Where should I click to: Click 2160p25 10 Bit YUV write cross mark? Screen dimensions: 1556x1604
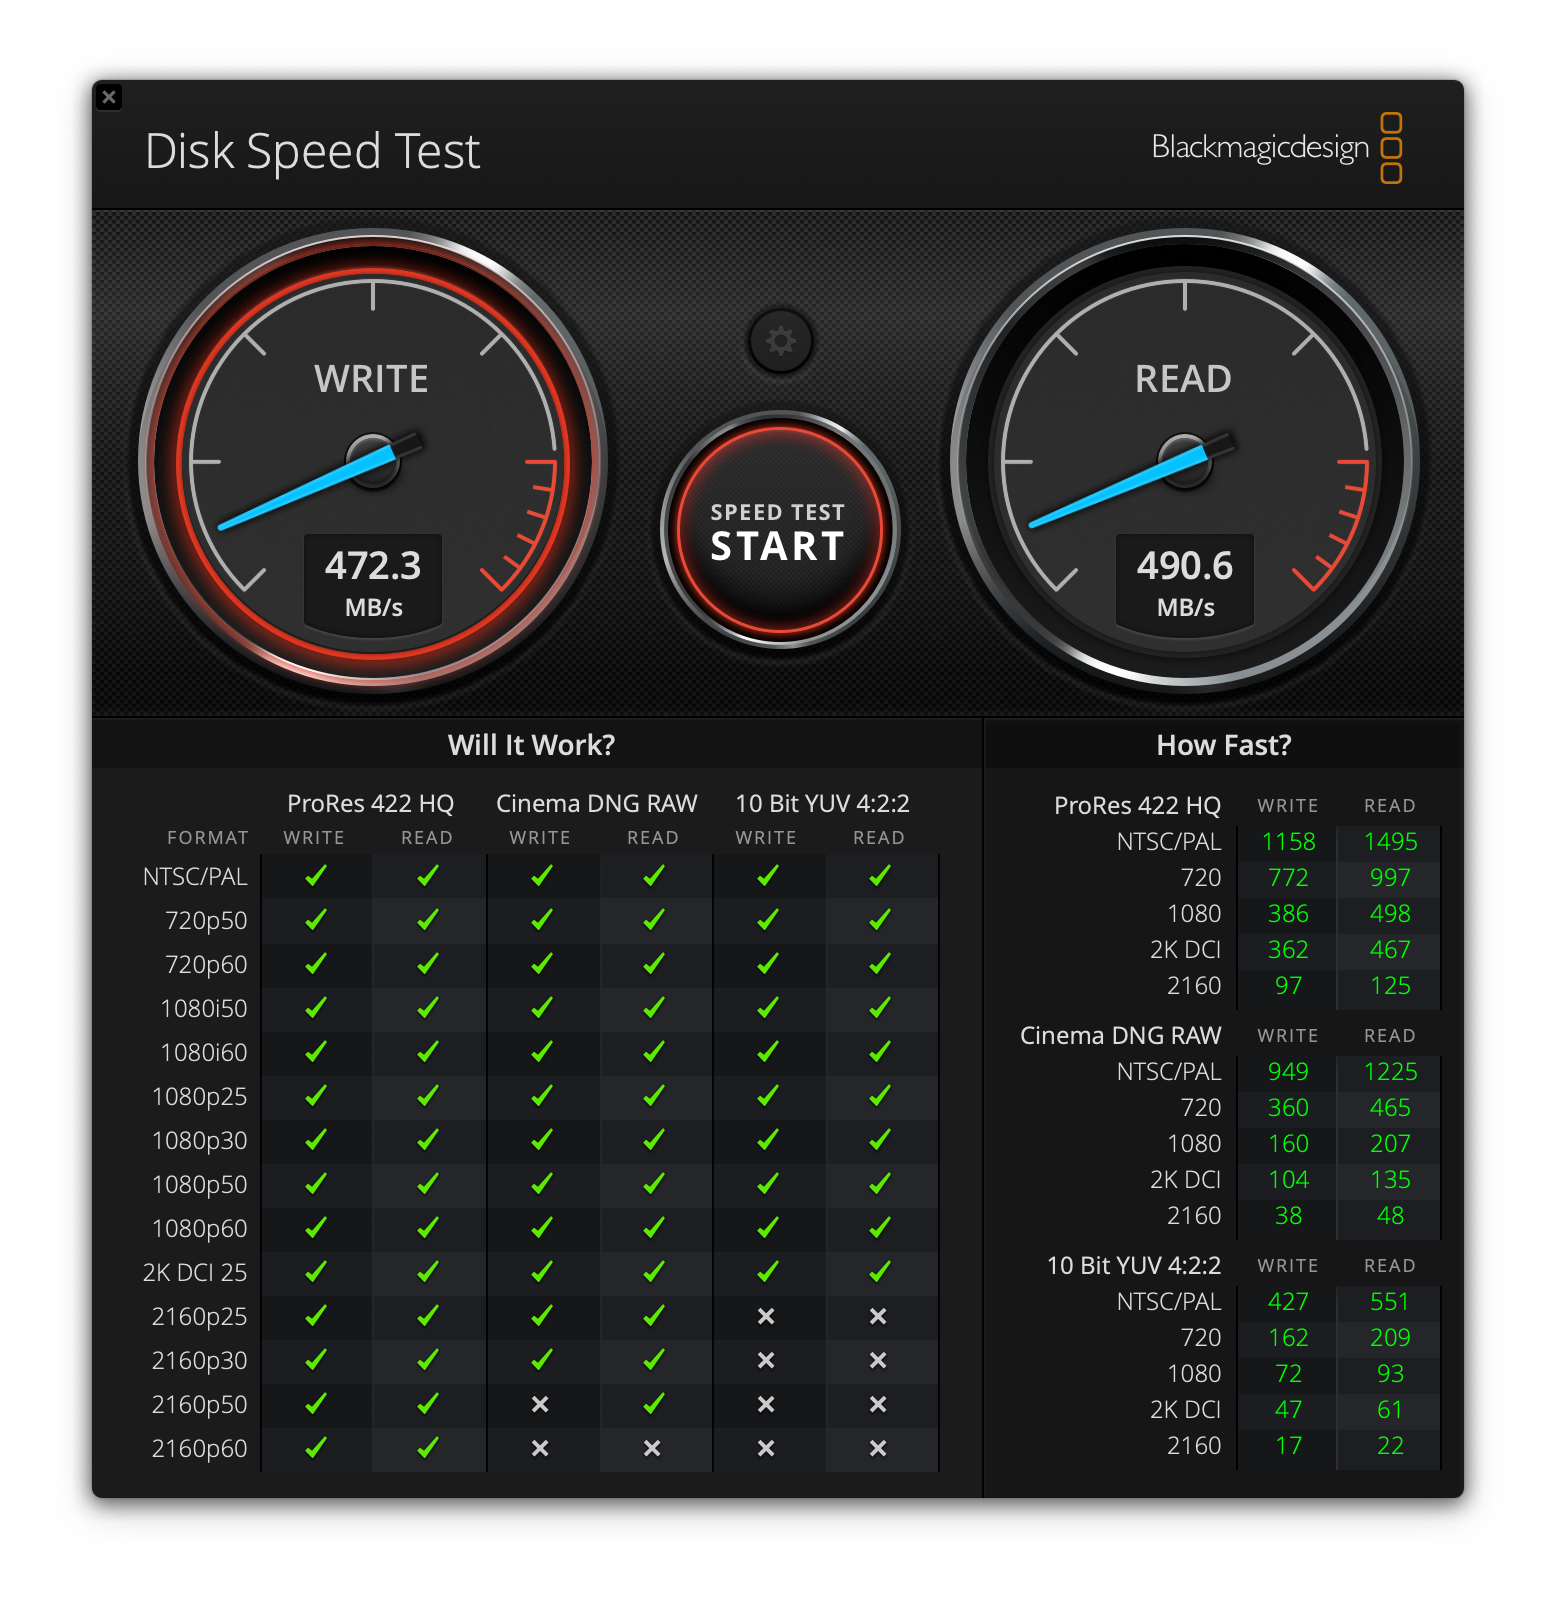766,1317
